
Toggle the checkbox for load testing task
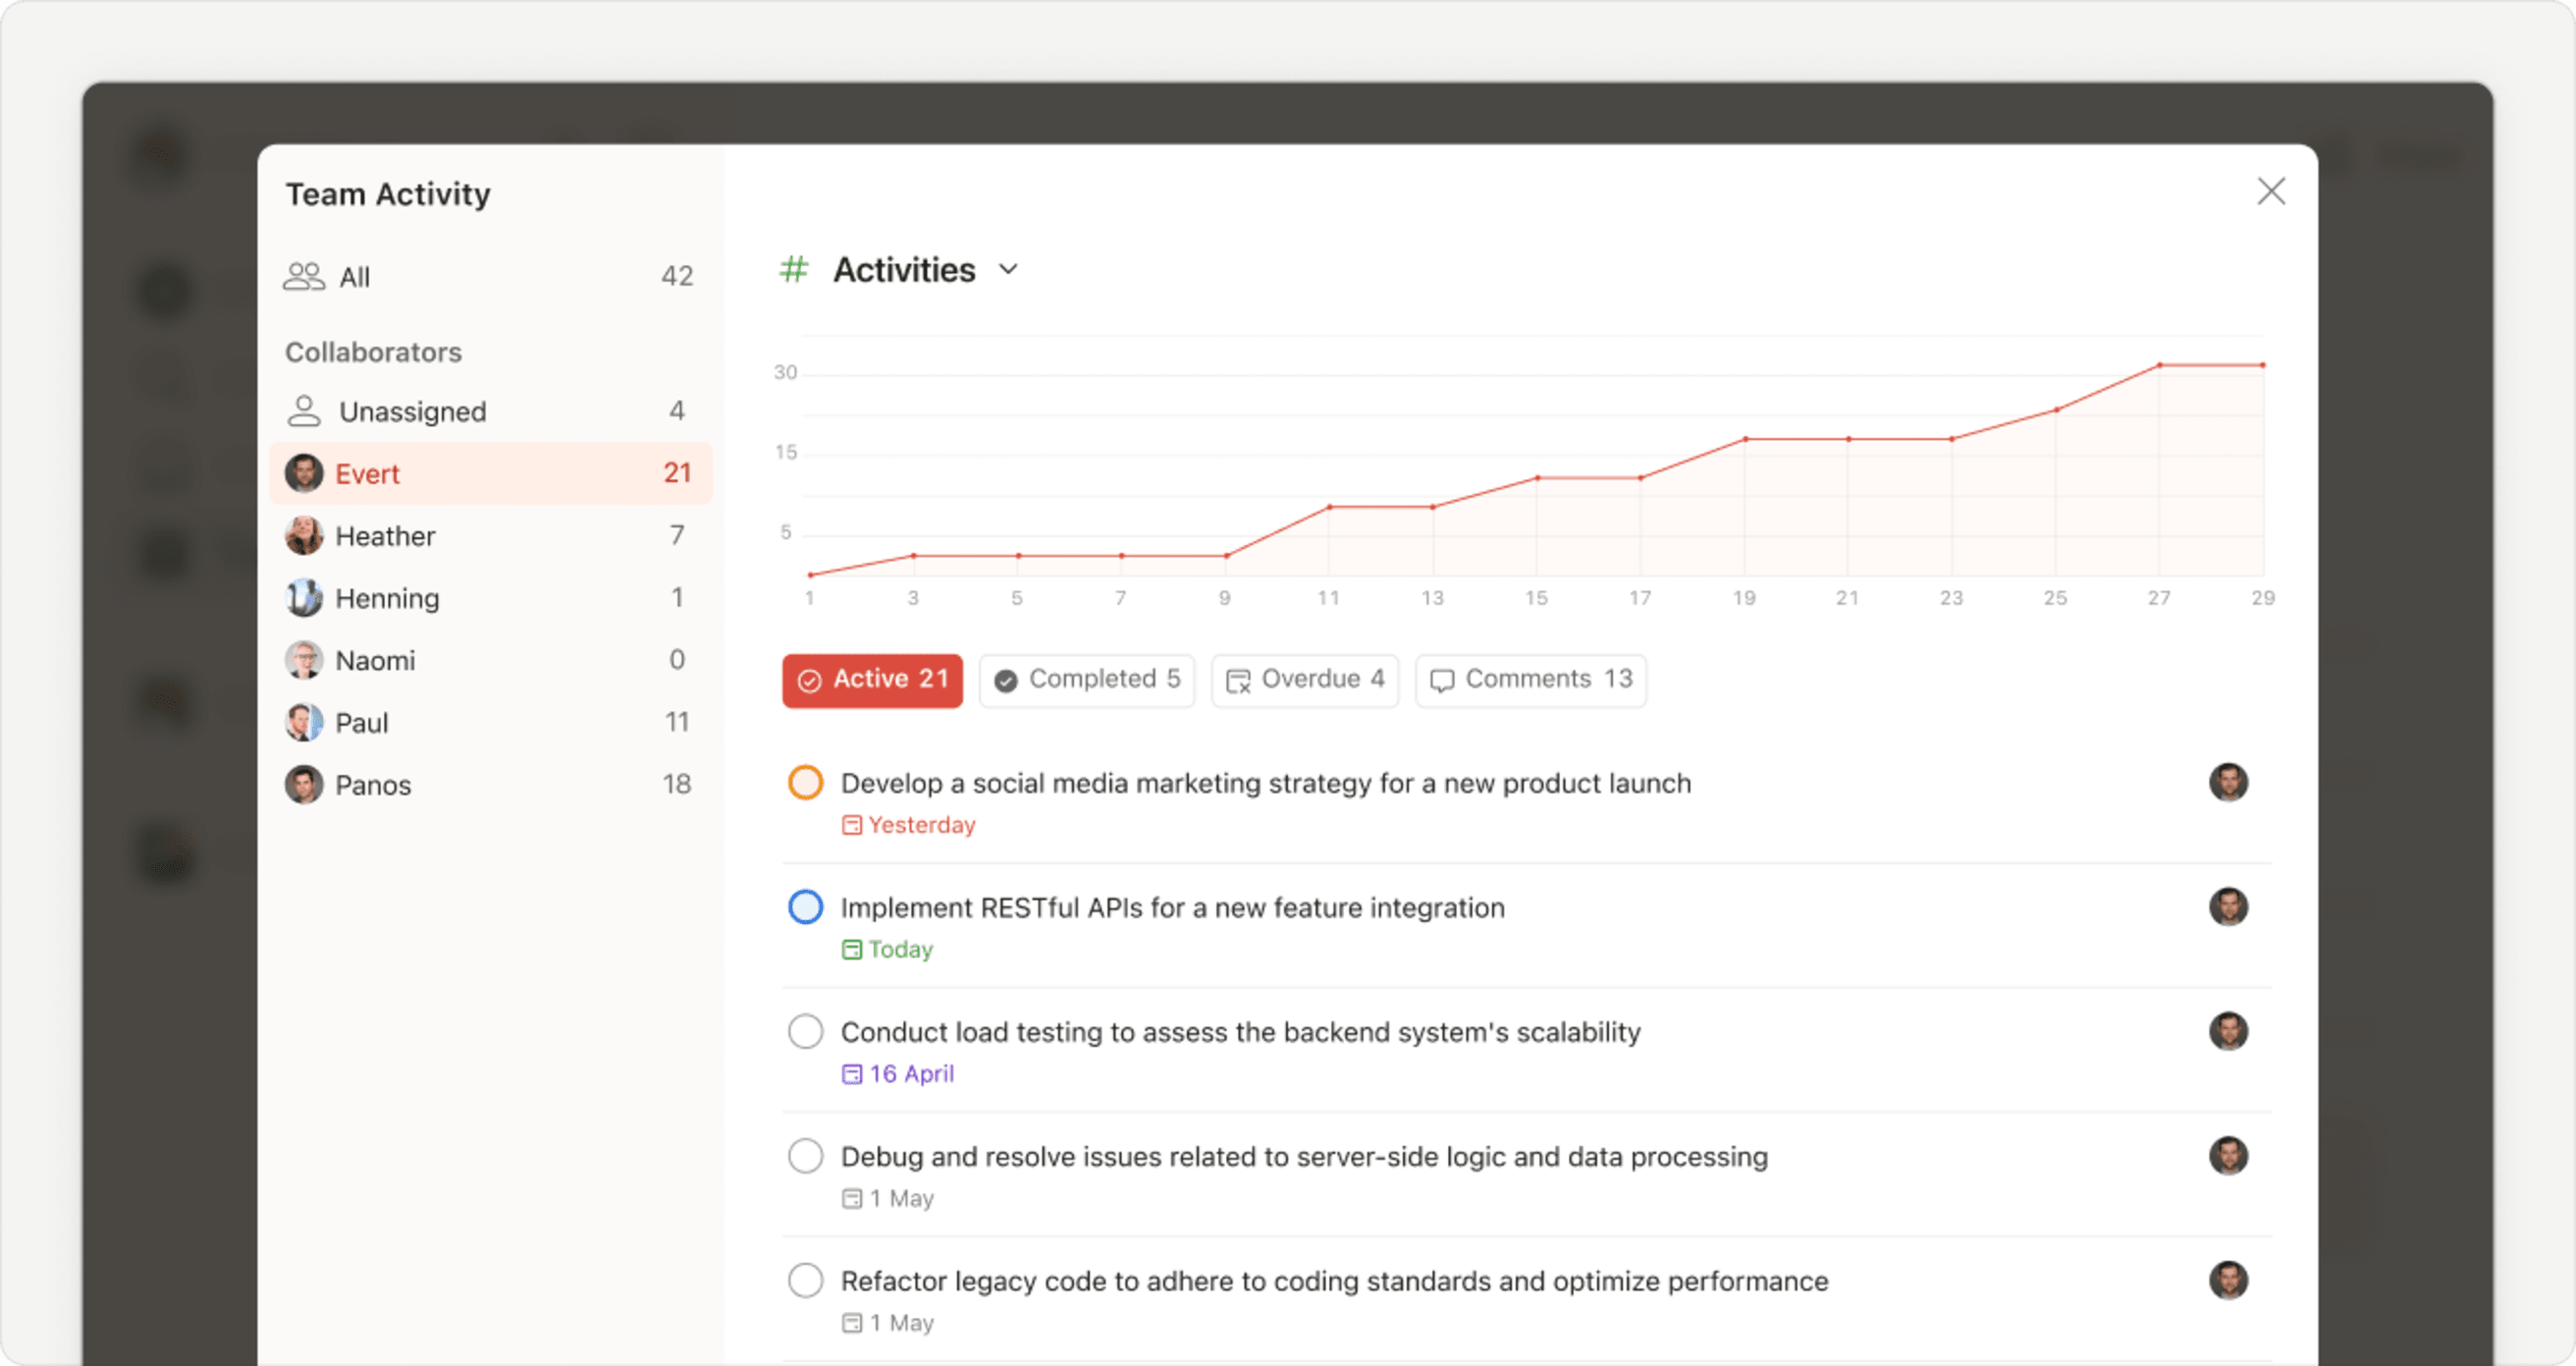pyautogui.click(x=808, y=1032)
